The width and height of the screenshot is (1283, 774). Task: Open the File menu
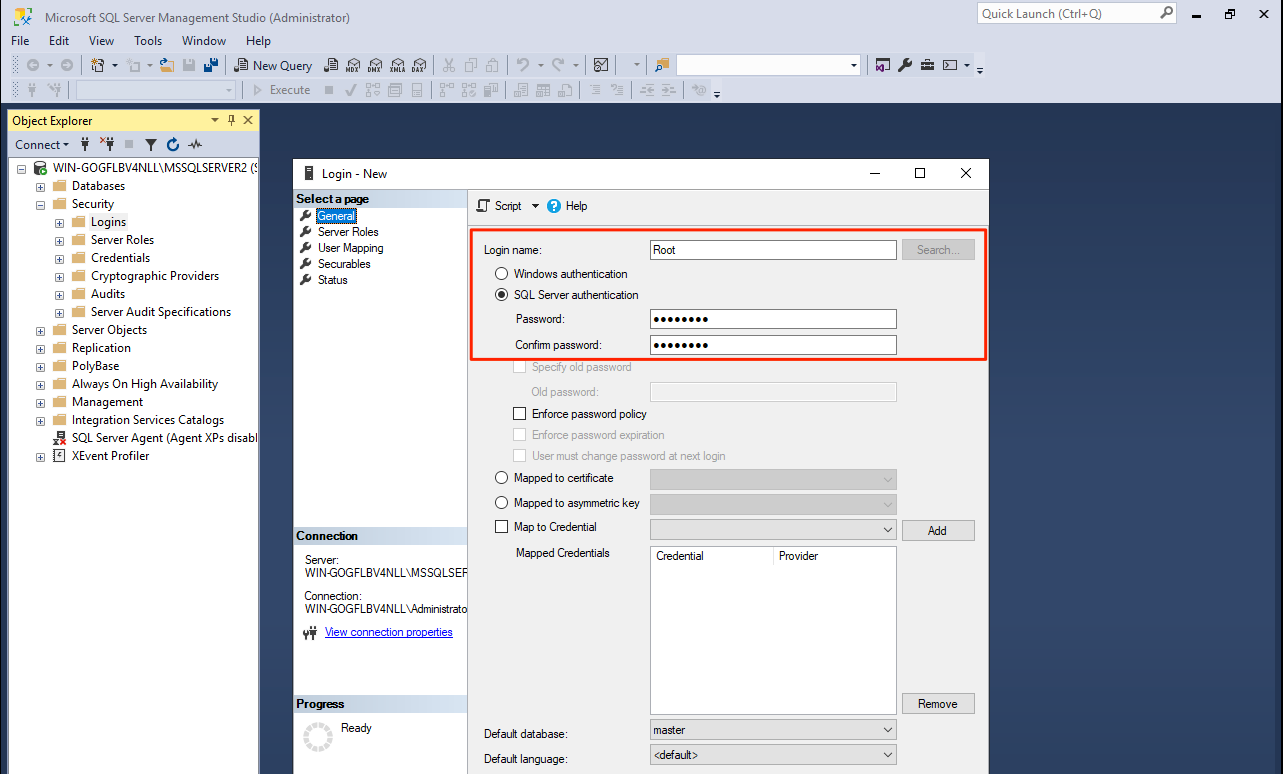click(x=20, y=41)
